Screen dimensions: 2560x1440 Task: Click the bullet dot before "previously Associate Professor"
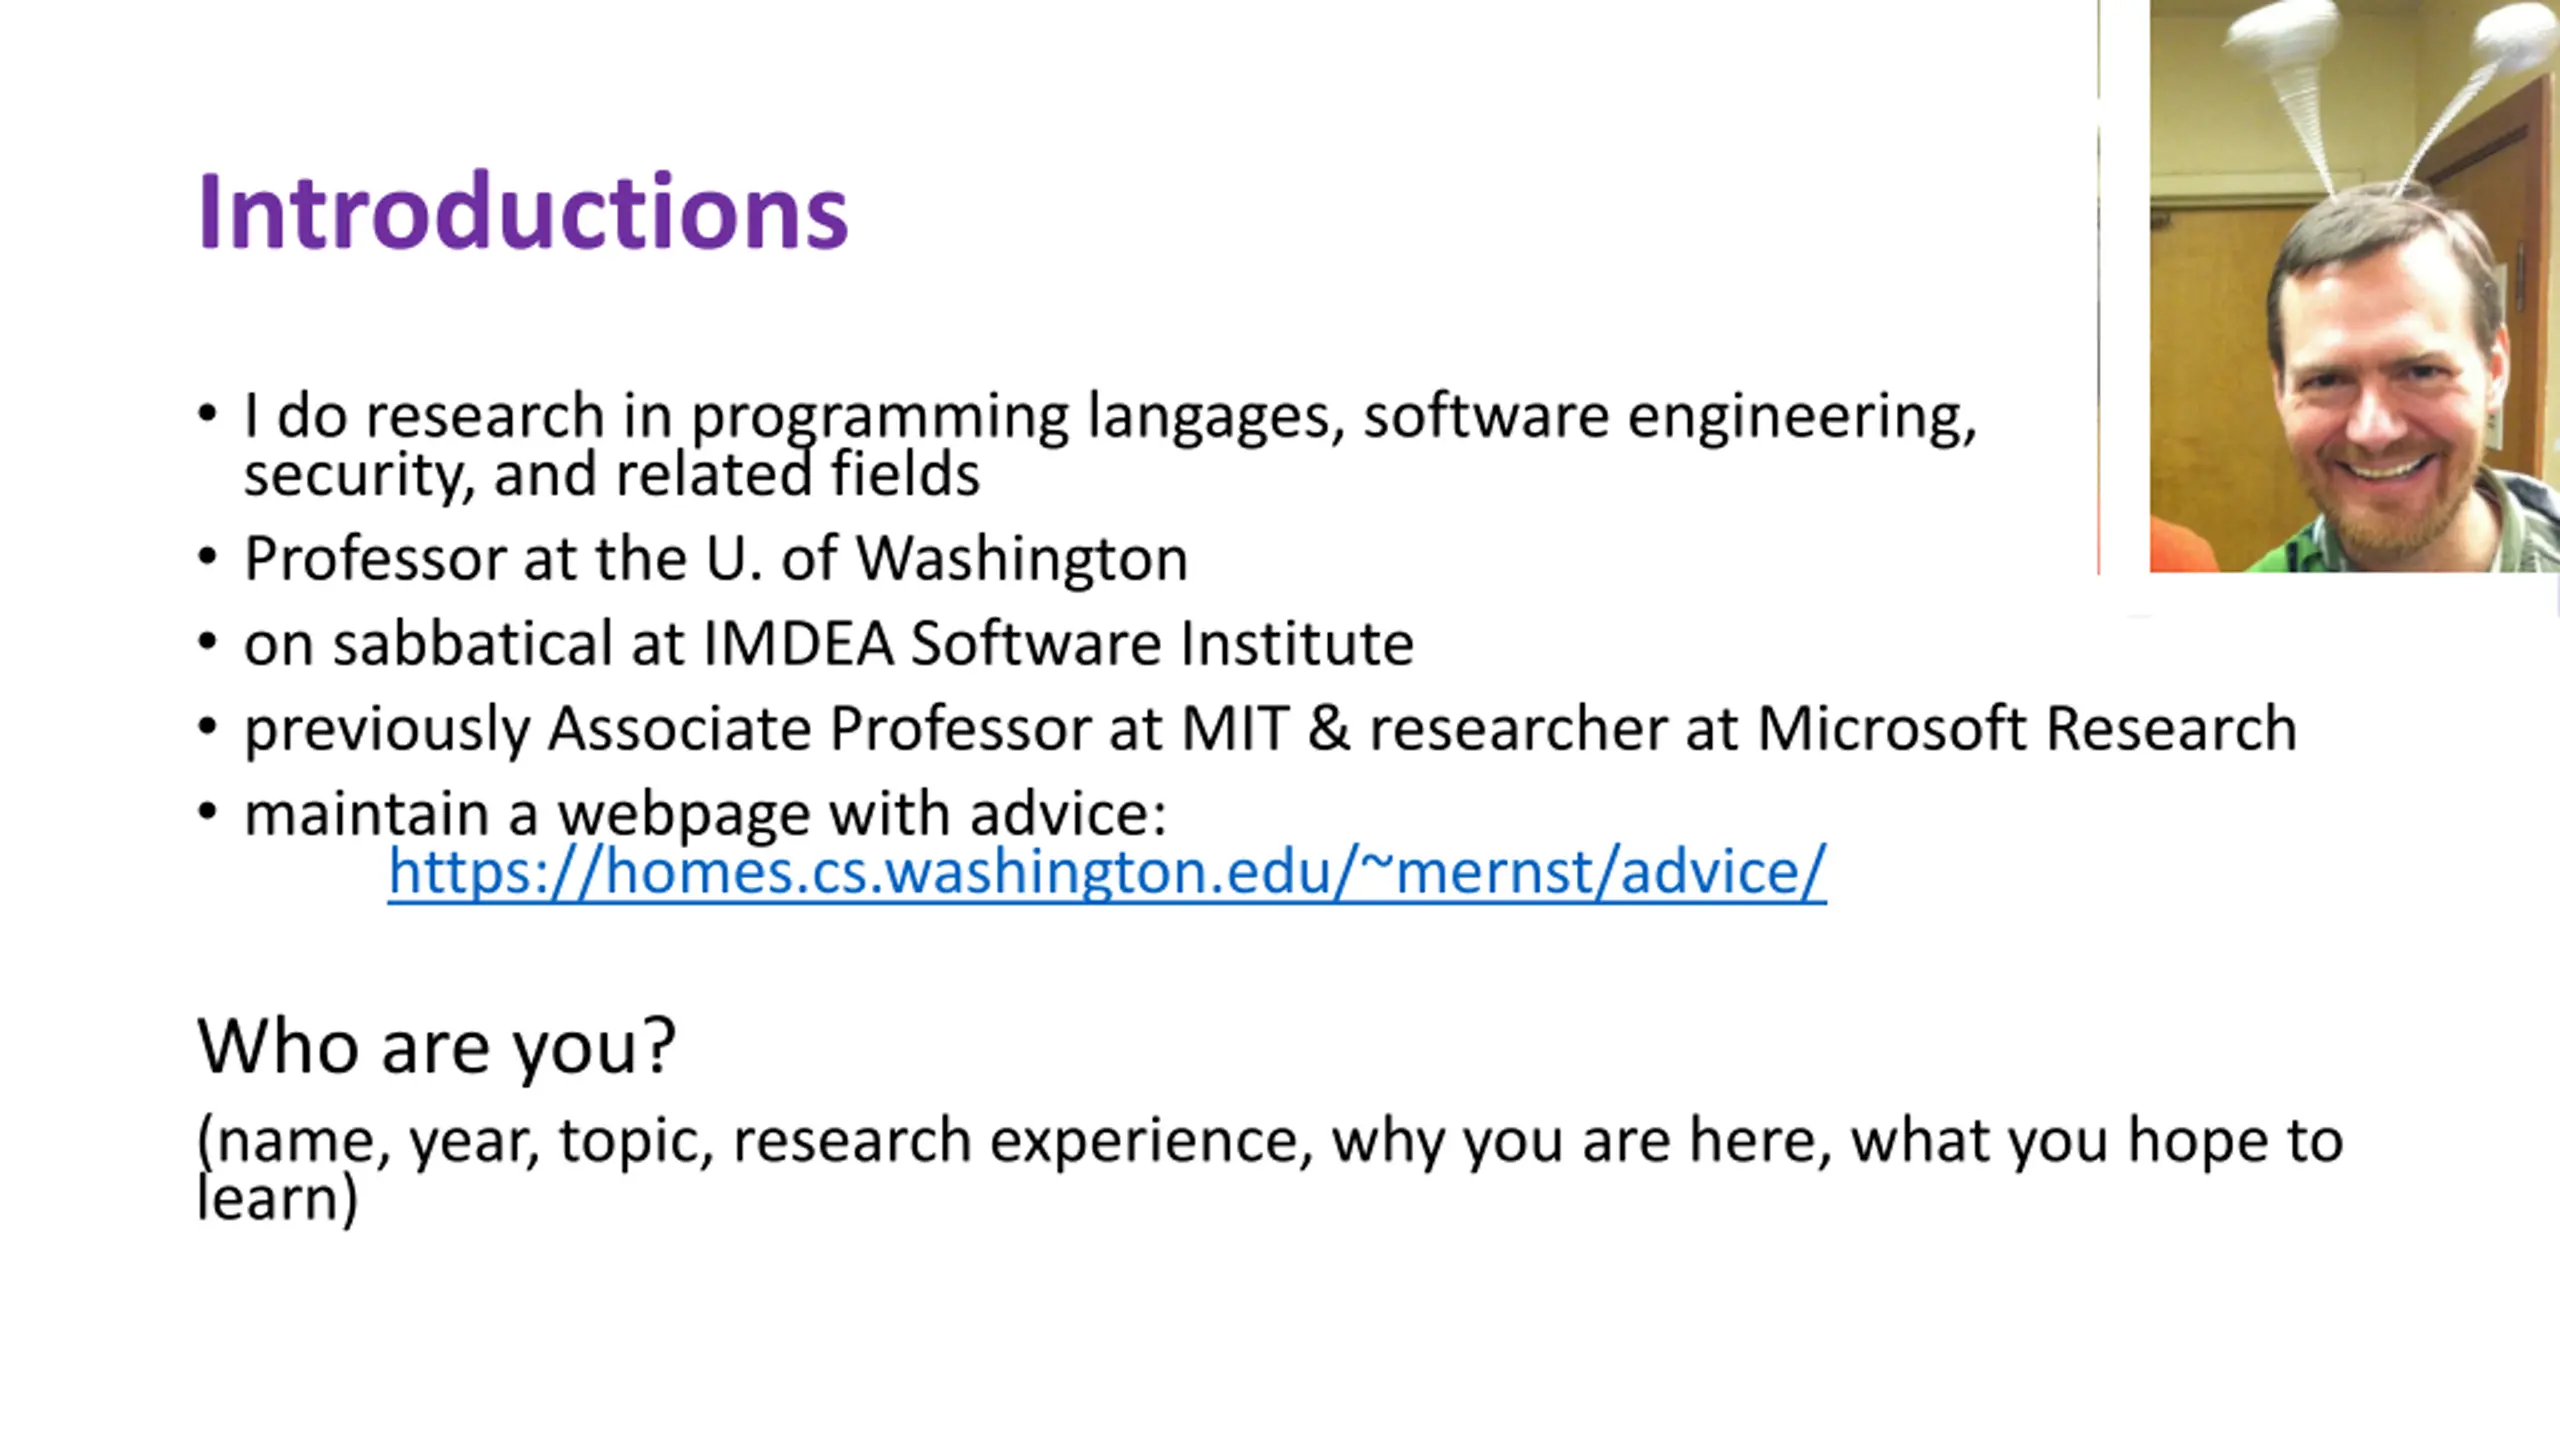(207, 727)
